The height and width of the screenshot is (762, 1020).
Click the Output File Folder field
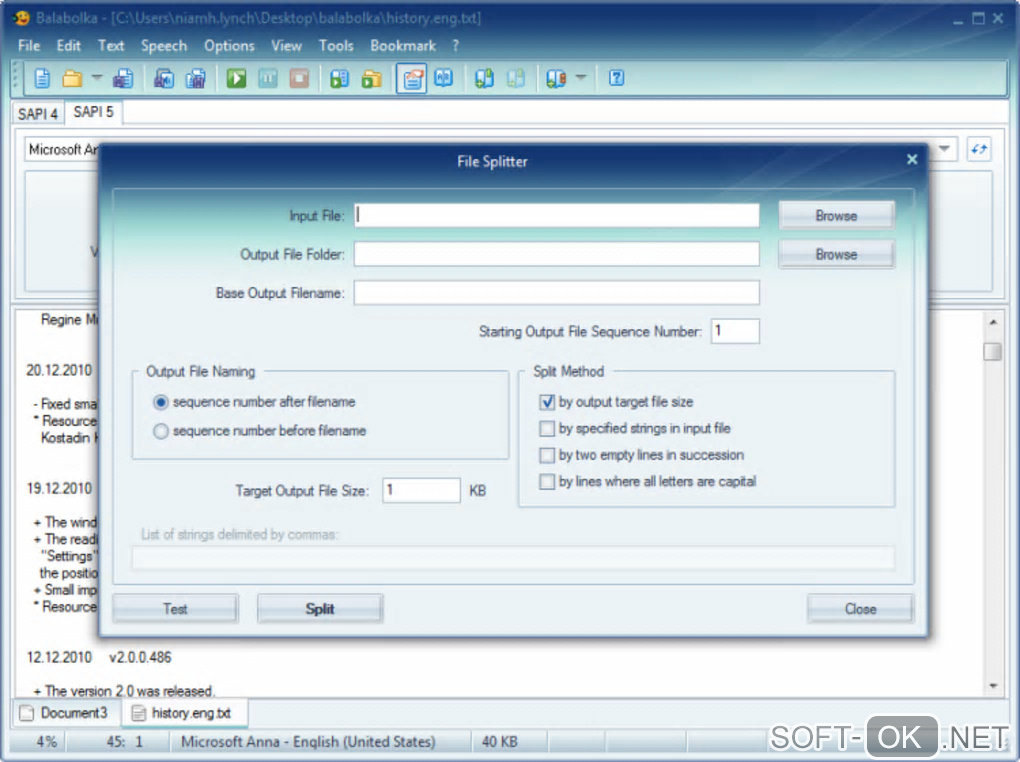point(556,254)
